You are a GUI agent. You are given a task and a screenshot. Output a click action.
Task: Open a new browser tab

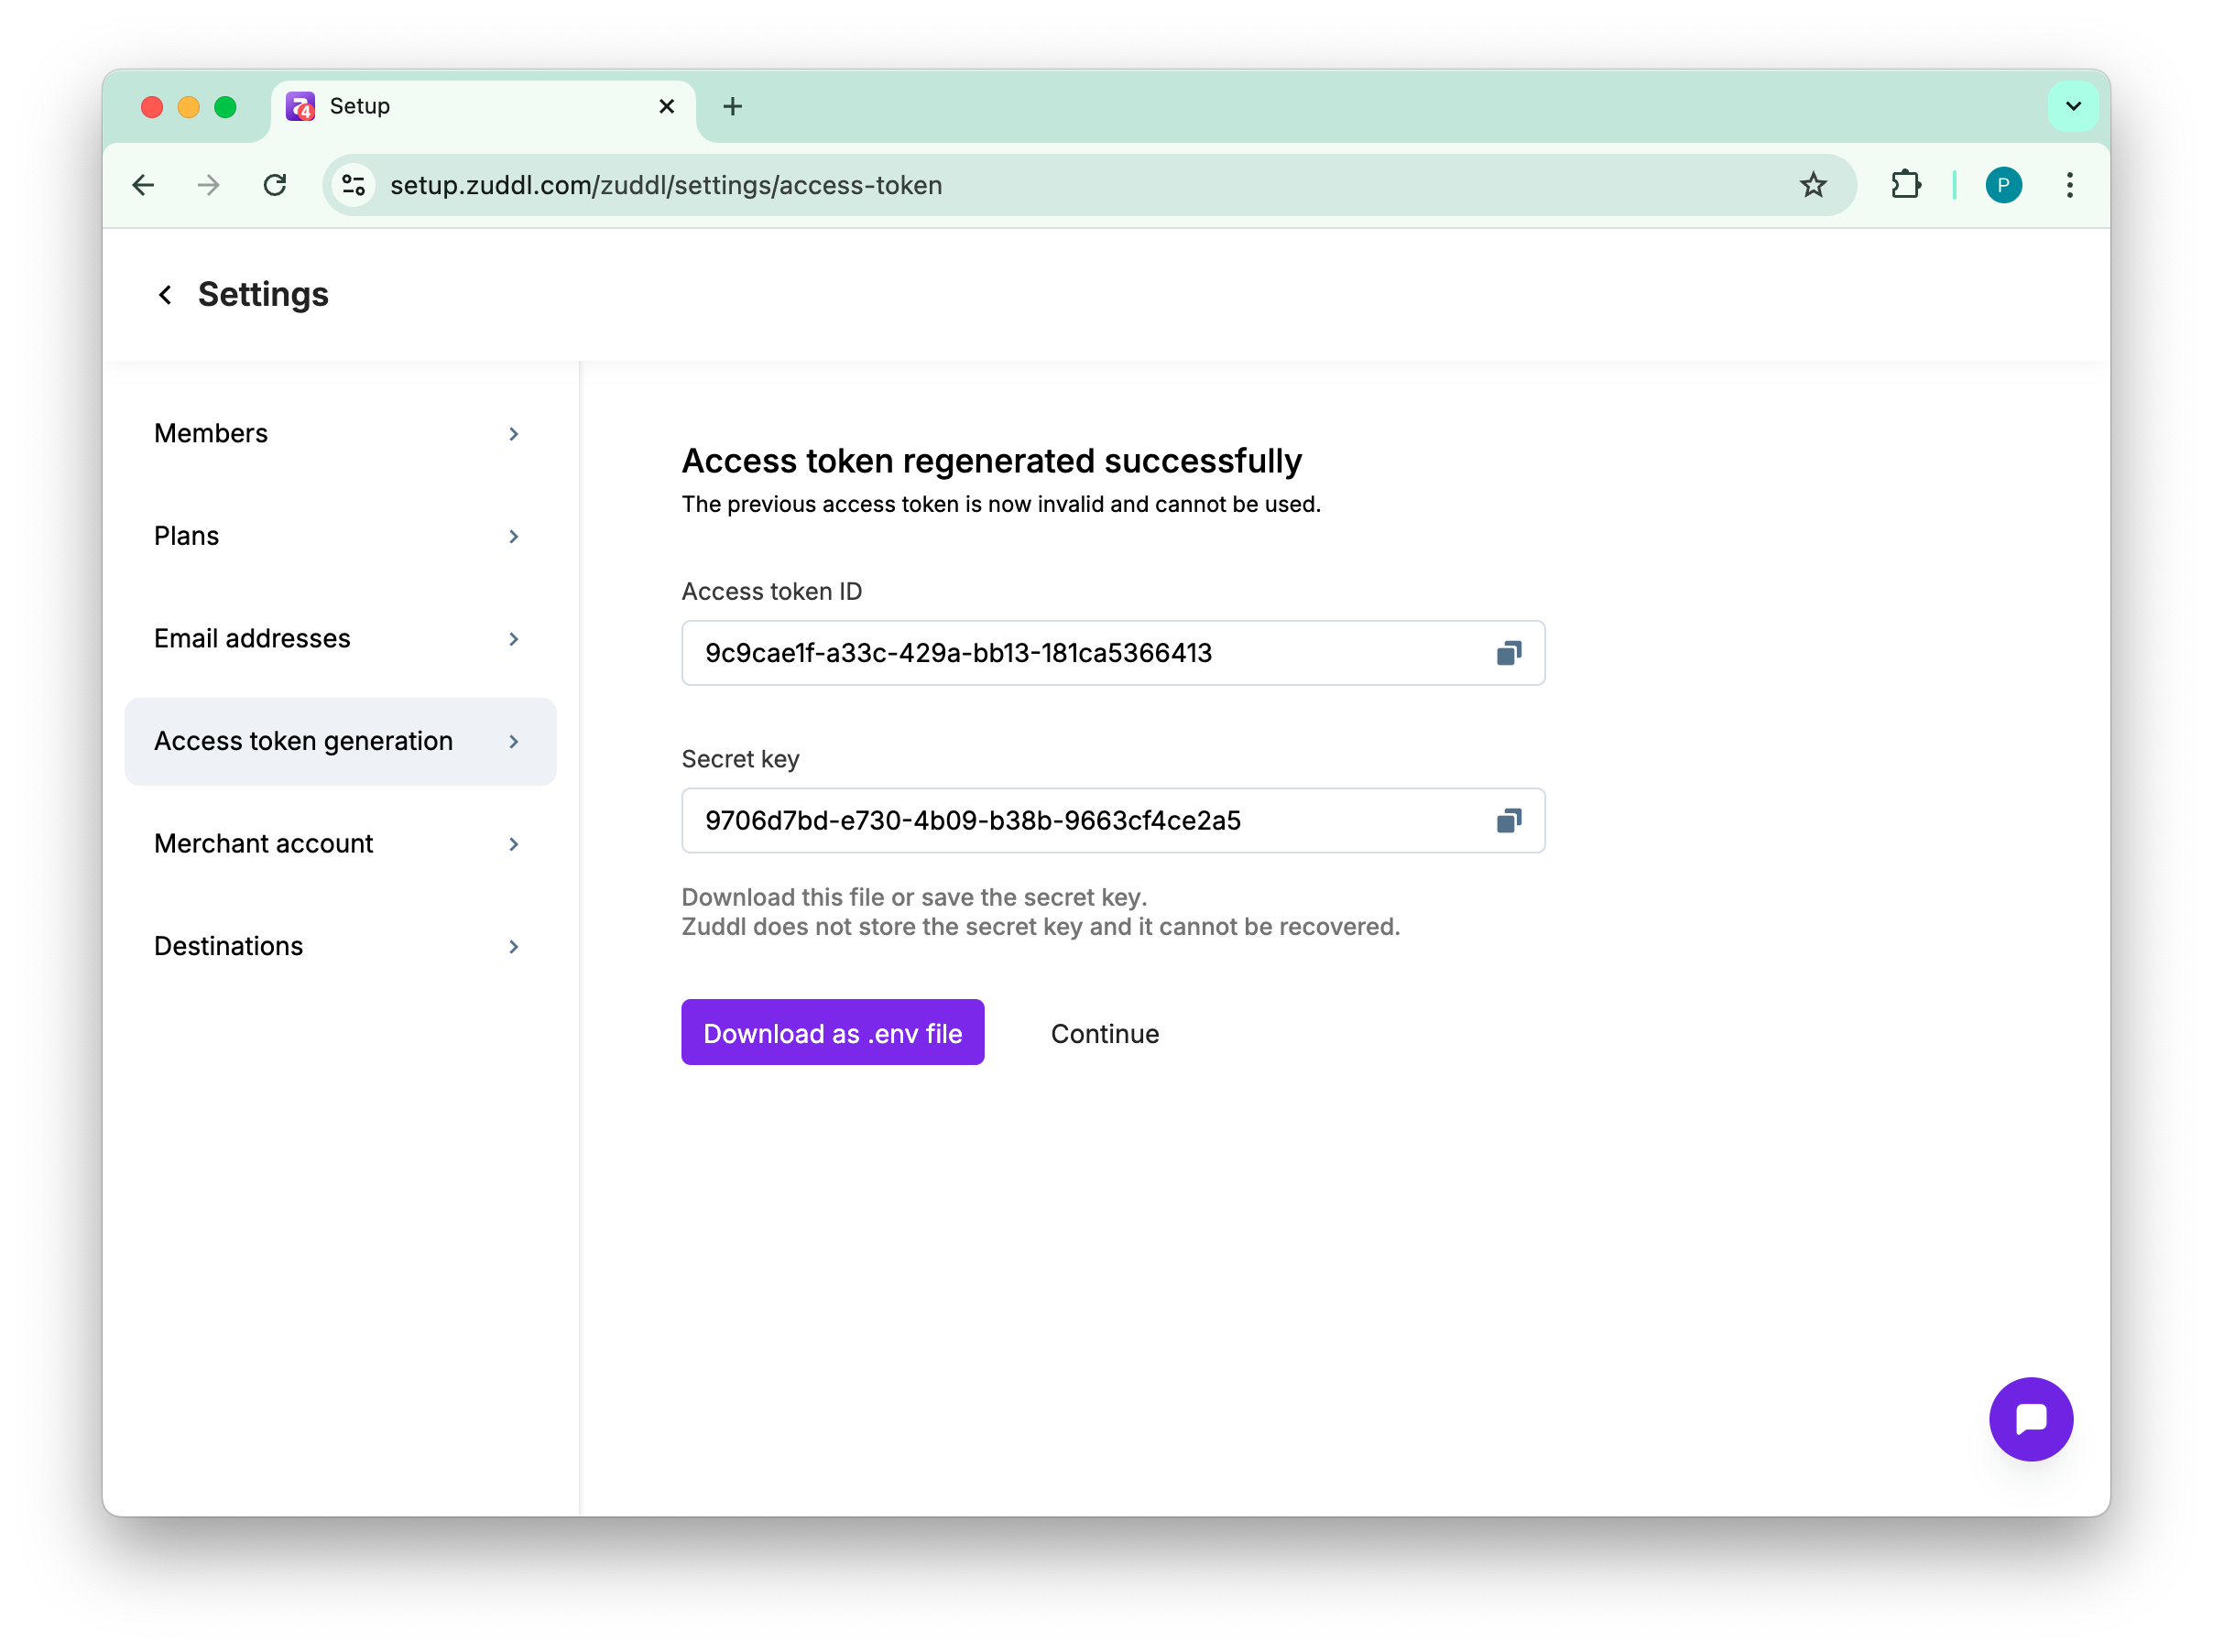(732, 106)
